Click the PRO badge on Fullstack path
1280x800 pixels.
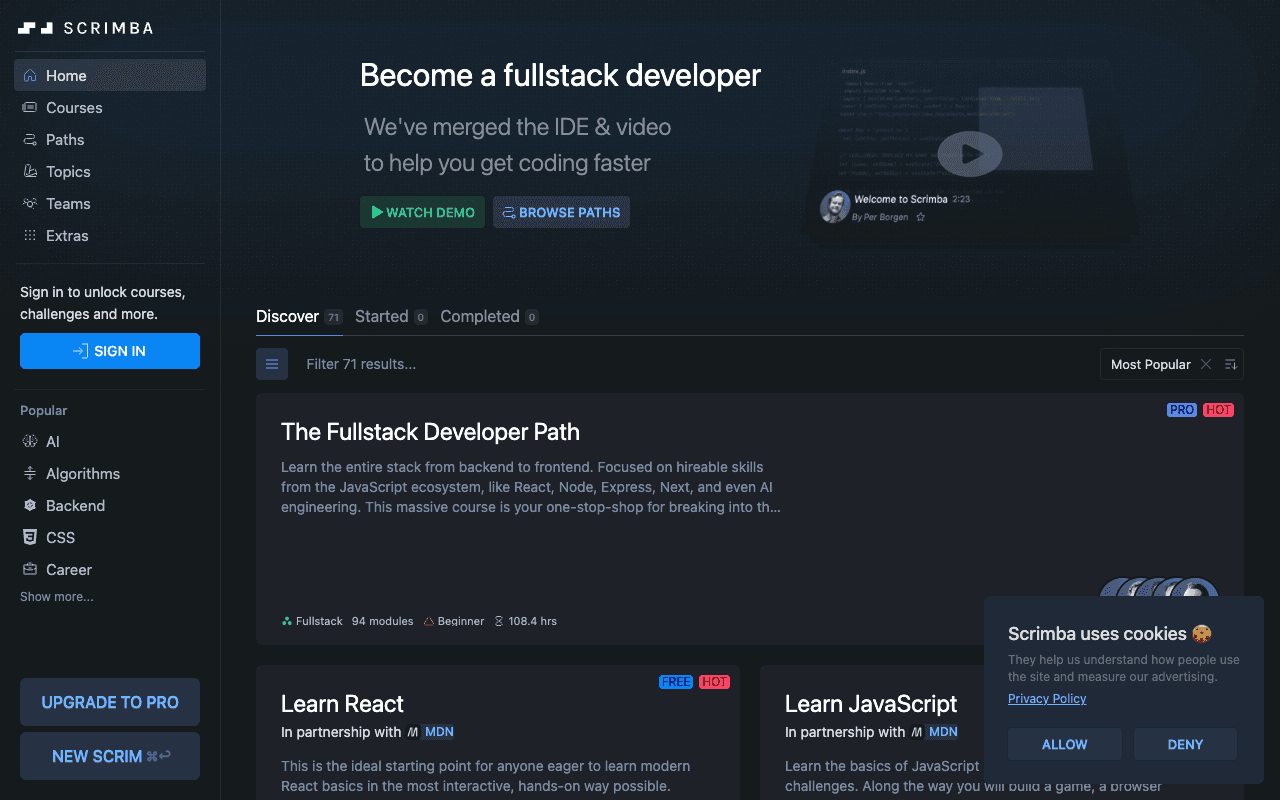click(x=1182, y=410)
